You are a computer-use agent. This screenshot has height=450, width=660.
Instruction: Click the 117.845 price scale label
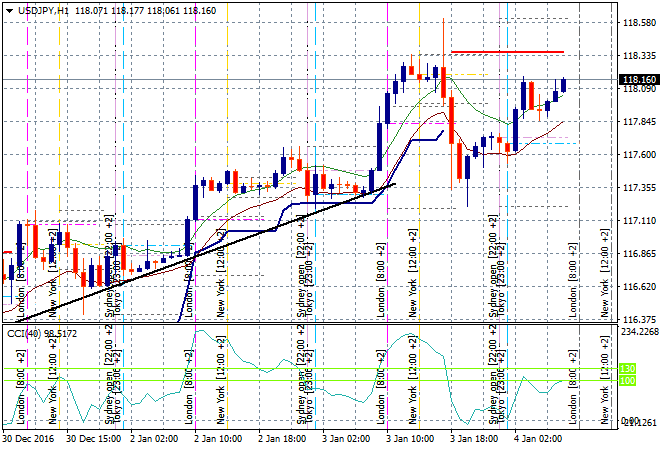tap(639, 122)
